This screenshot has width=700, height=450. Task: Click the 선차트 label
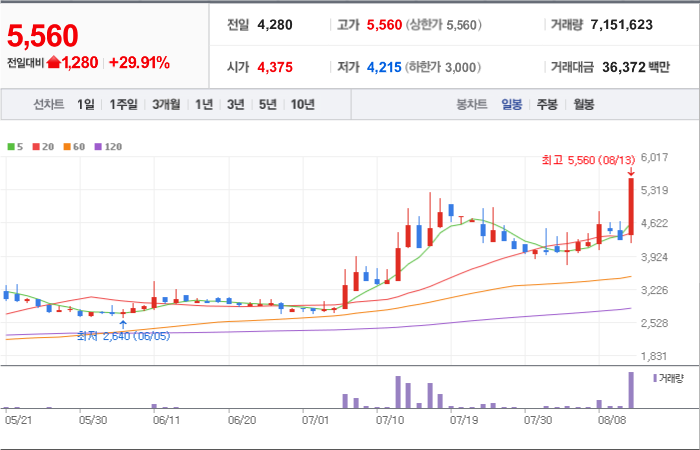[49, 104]
